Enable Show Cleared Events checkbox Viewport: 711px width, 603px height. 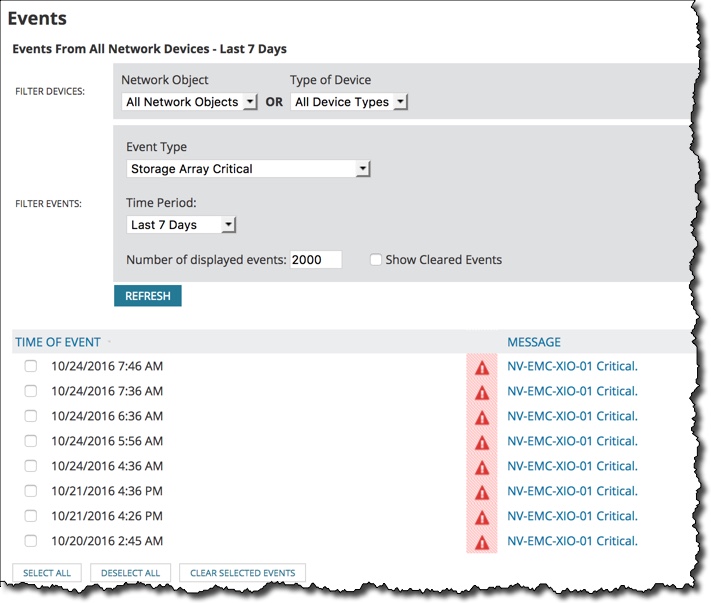[375, 260]
